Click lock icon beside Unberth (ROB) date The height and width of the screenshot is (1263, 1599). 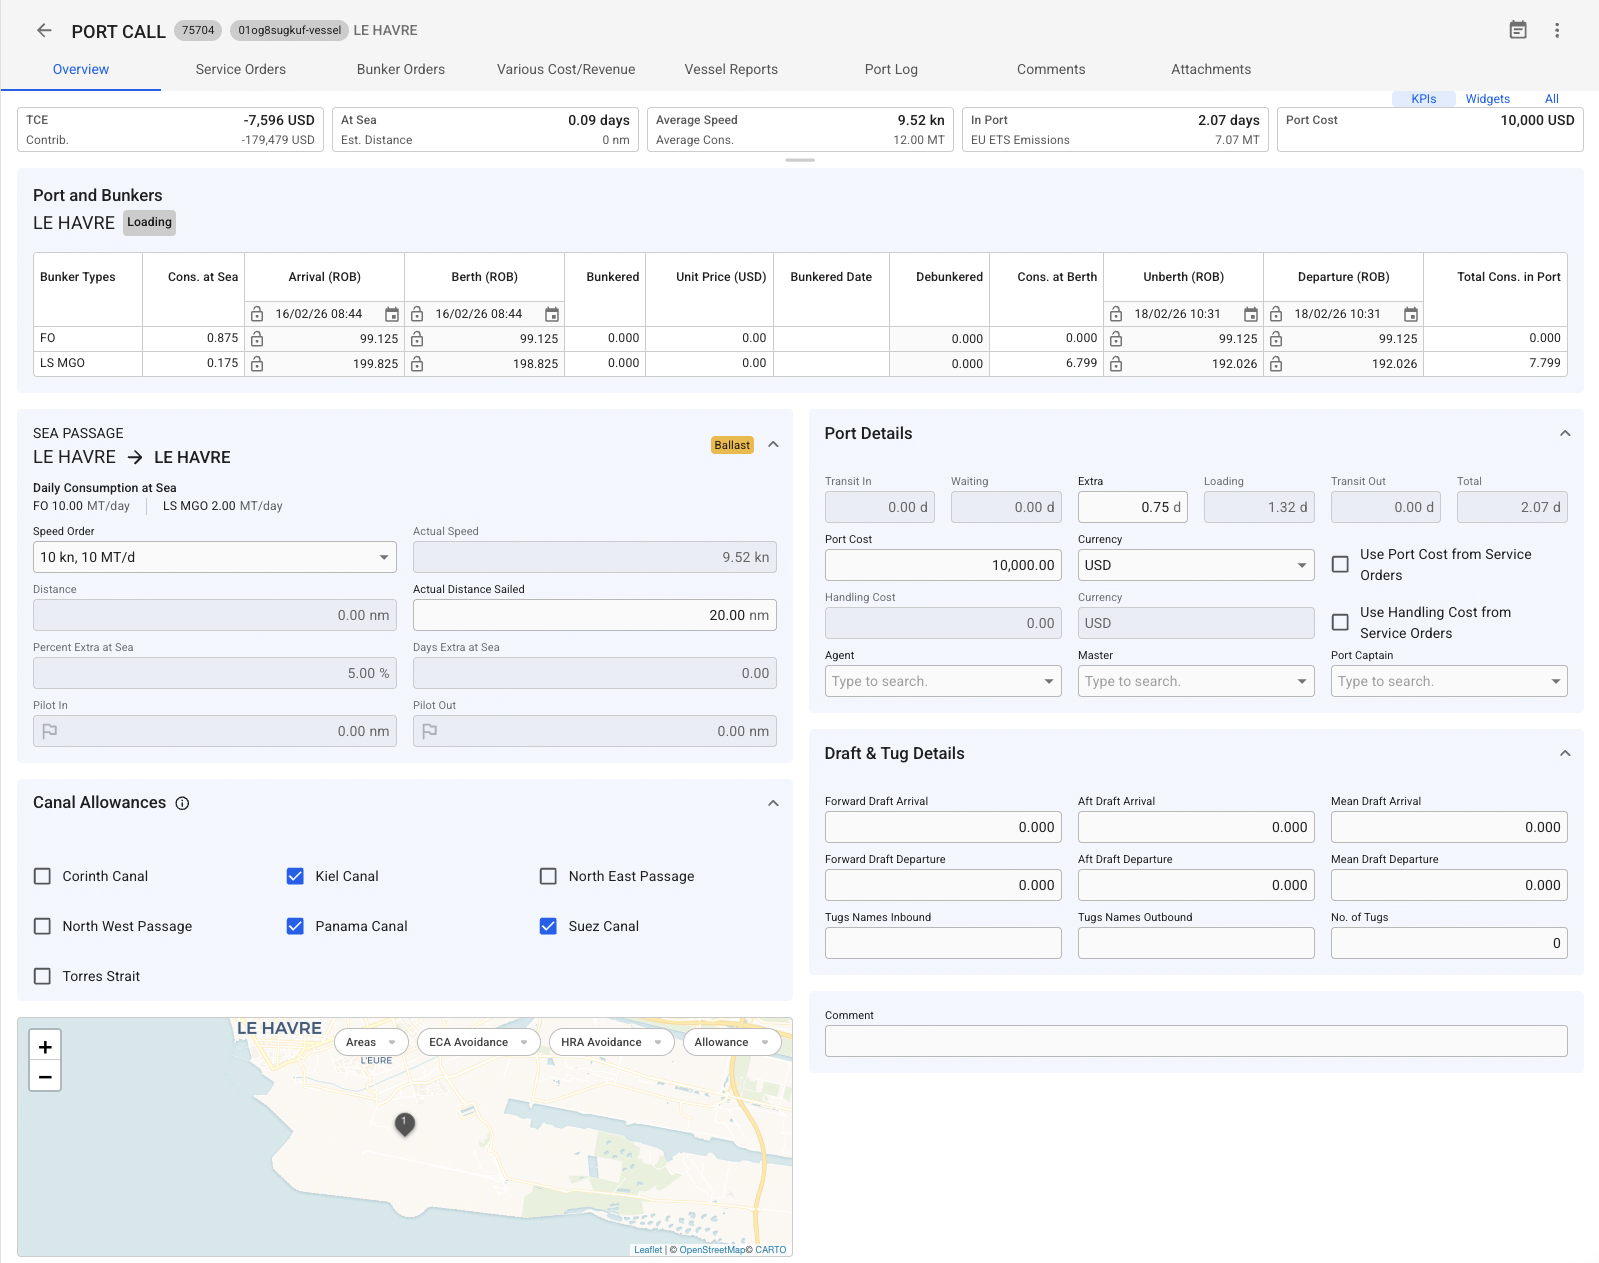click(x=1116, y=314)
